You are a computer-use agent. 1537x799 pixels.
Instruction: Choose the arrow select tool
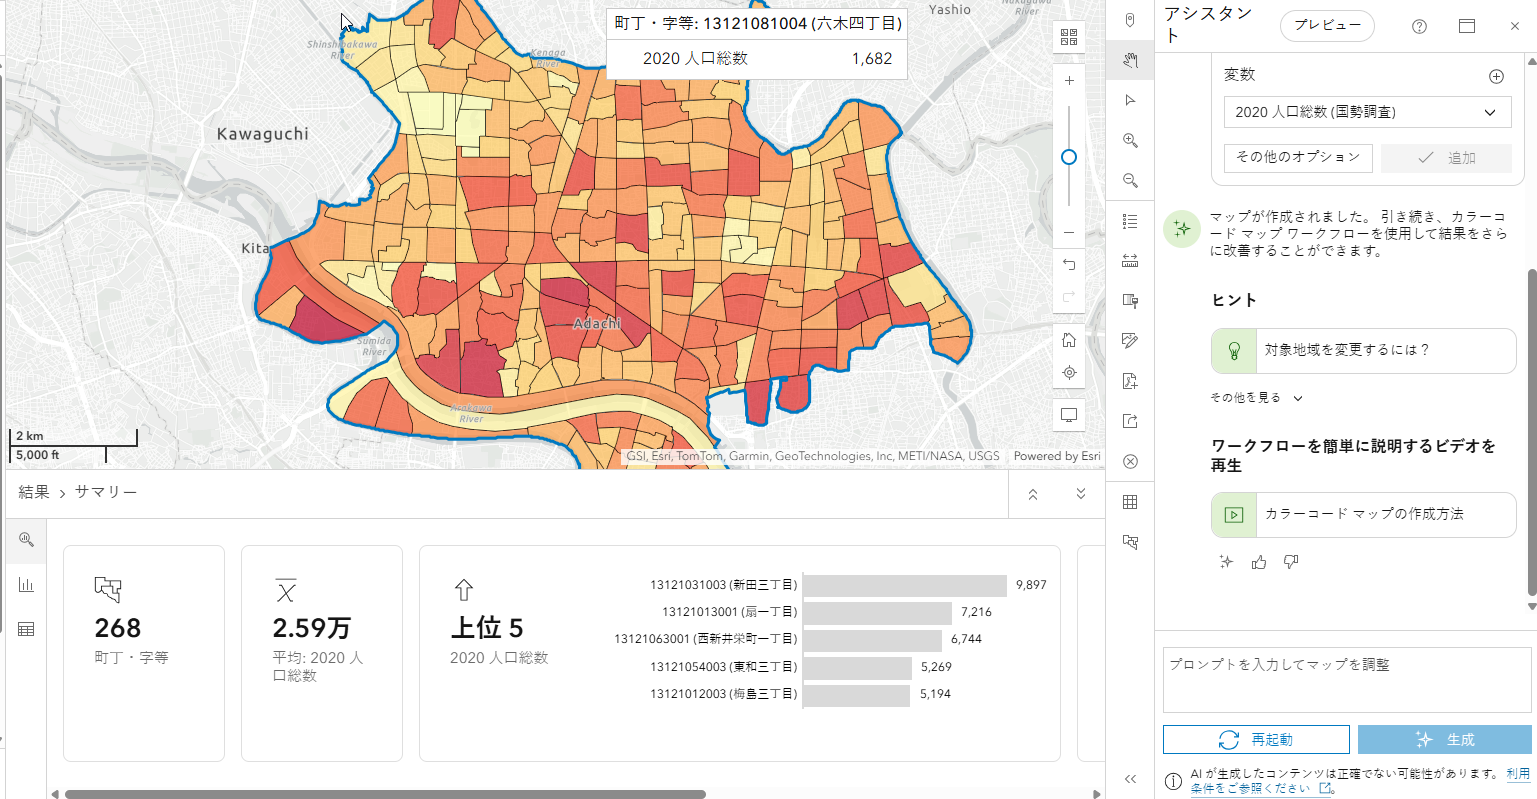point(1130,101)
